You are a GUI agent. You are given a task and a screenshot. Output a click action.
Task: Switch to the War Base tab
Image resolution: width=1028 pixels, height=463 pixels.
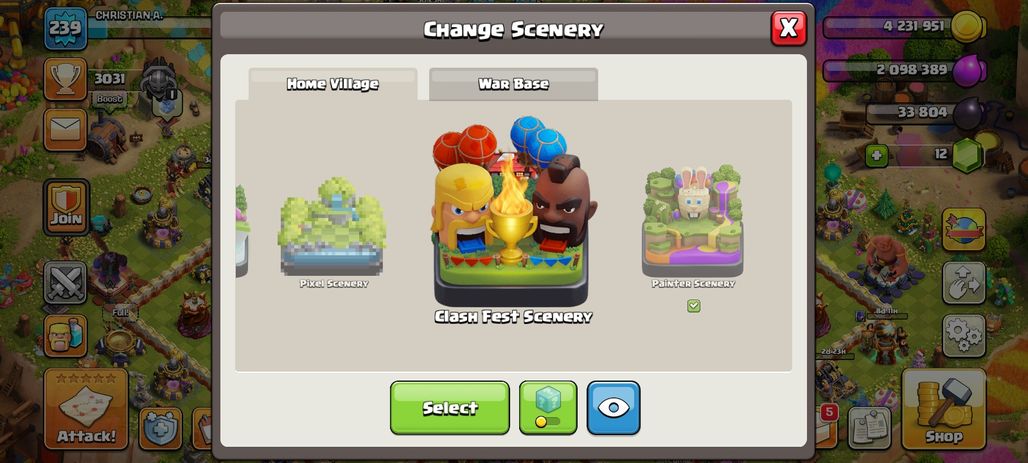pyautogui.click(x=513, y=84)
